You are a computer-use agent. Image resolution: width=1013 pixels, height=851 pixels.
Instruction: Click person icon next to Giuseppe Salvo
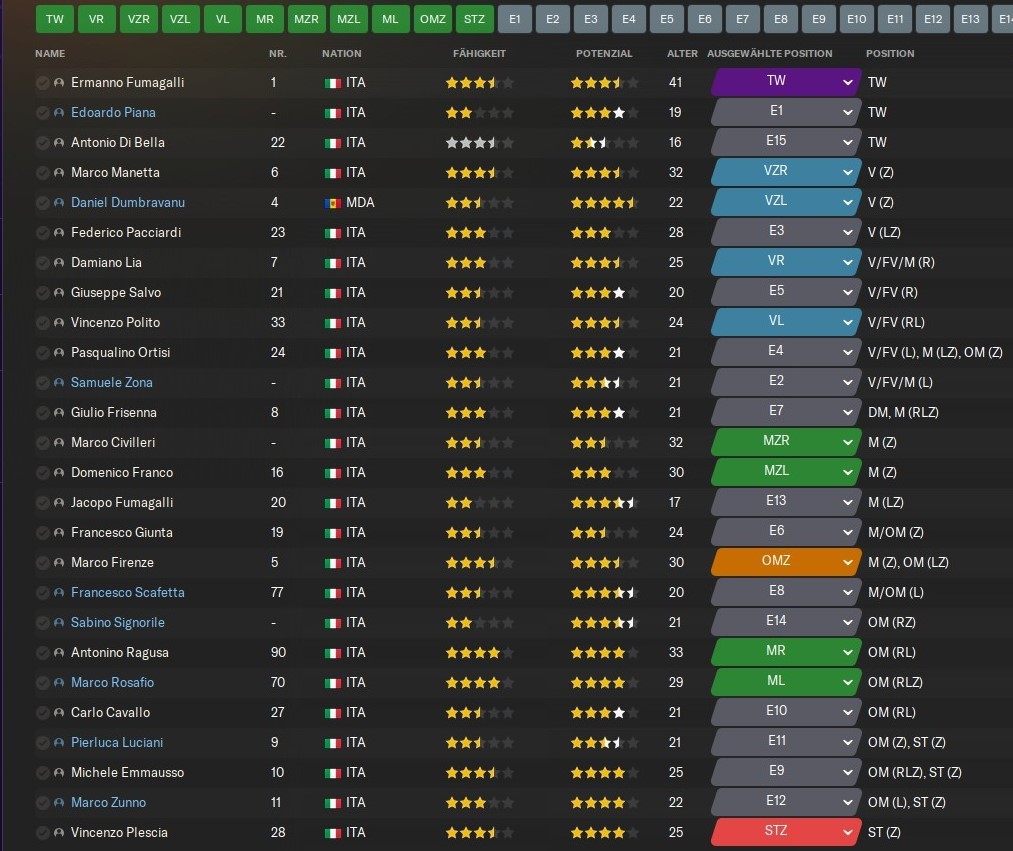59,293
